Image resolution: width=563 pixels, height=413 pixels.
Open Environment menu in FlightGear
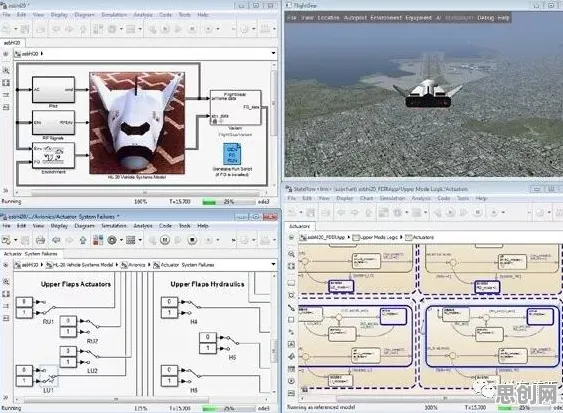(386, 18)
